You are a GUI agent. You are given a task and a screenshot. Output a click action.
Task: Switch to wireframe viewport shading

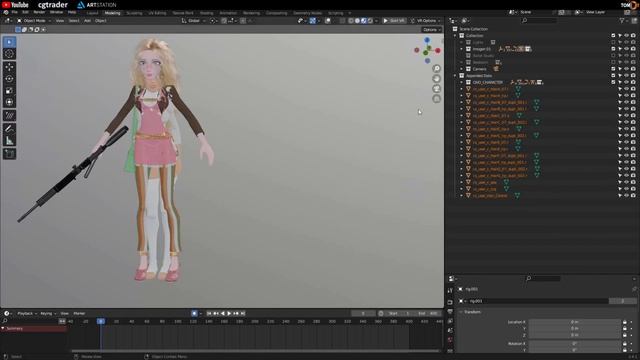click(x=351, y=20)
